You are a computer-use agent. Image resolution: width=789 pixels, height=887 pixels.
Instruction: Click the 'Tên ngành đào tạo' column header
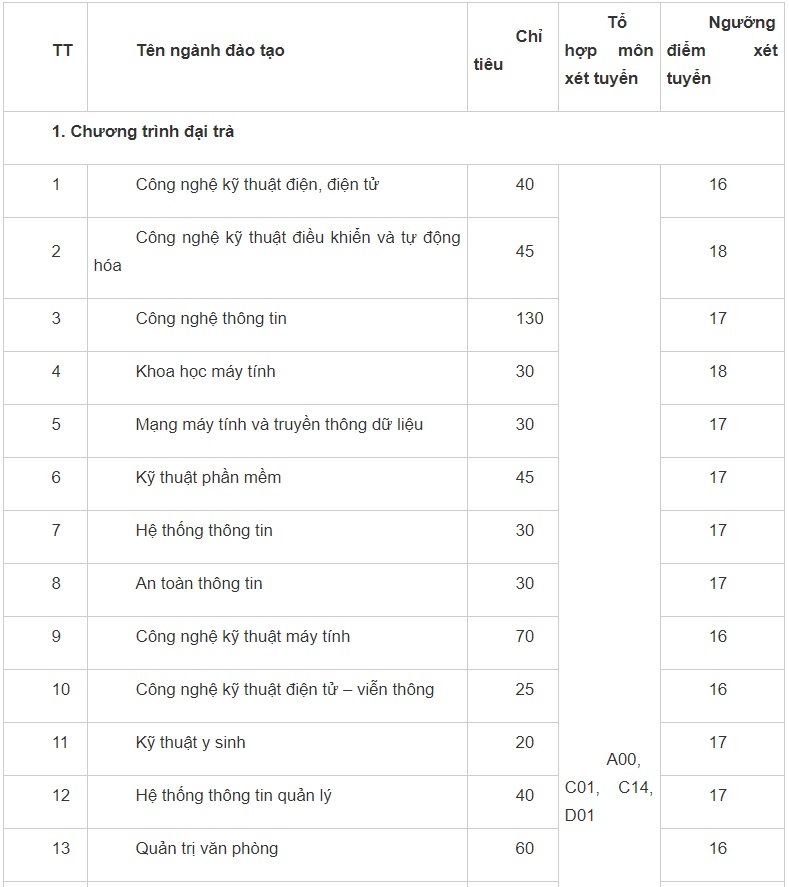210,50
